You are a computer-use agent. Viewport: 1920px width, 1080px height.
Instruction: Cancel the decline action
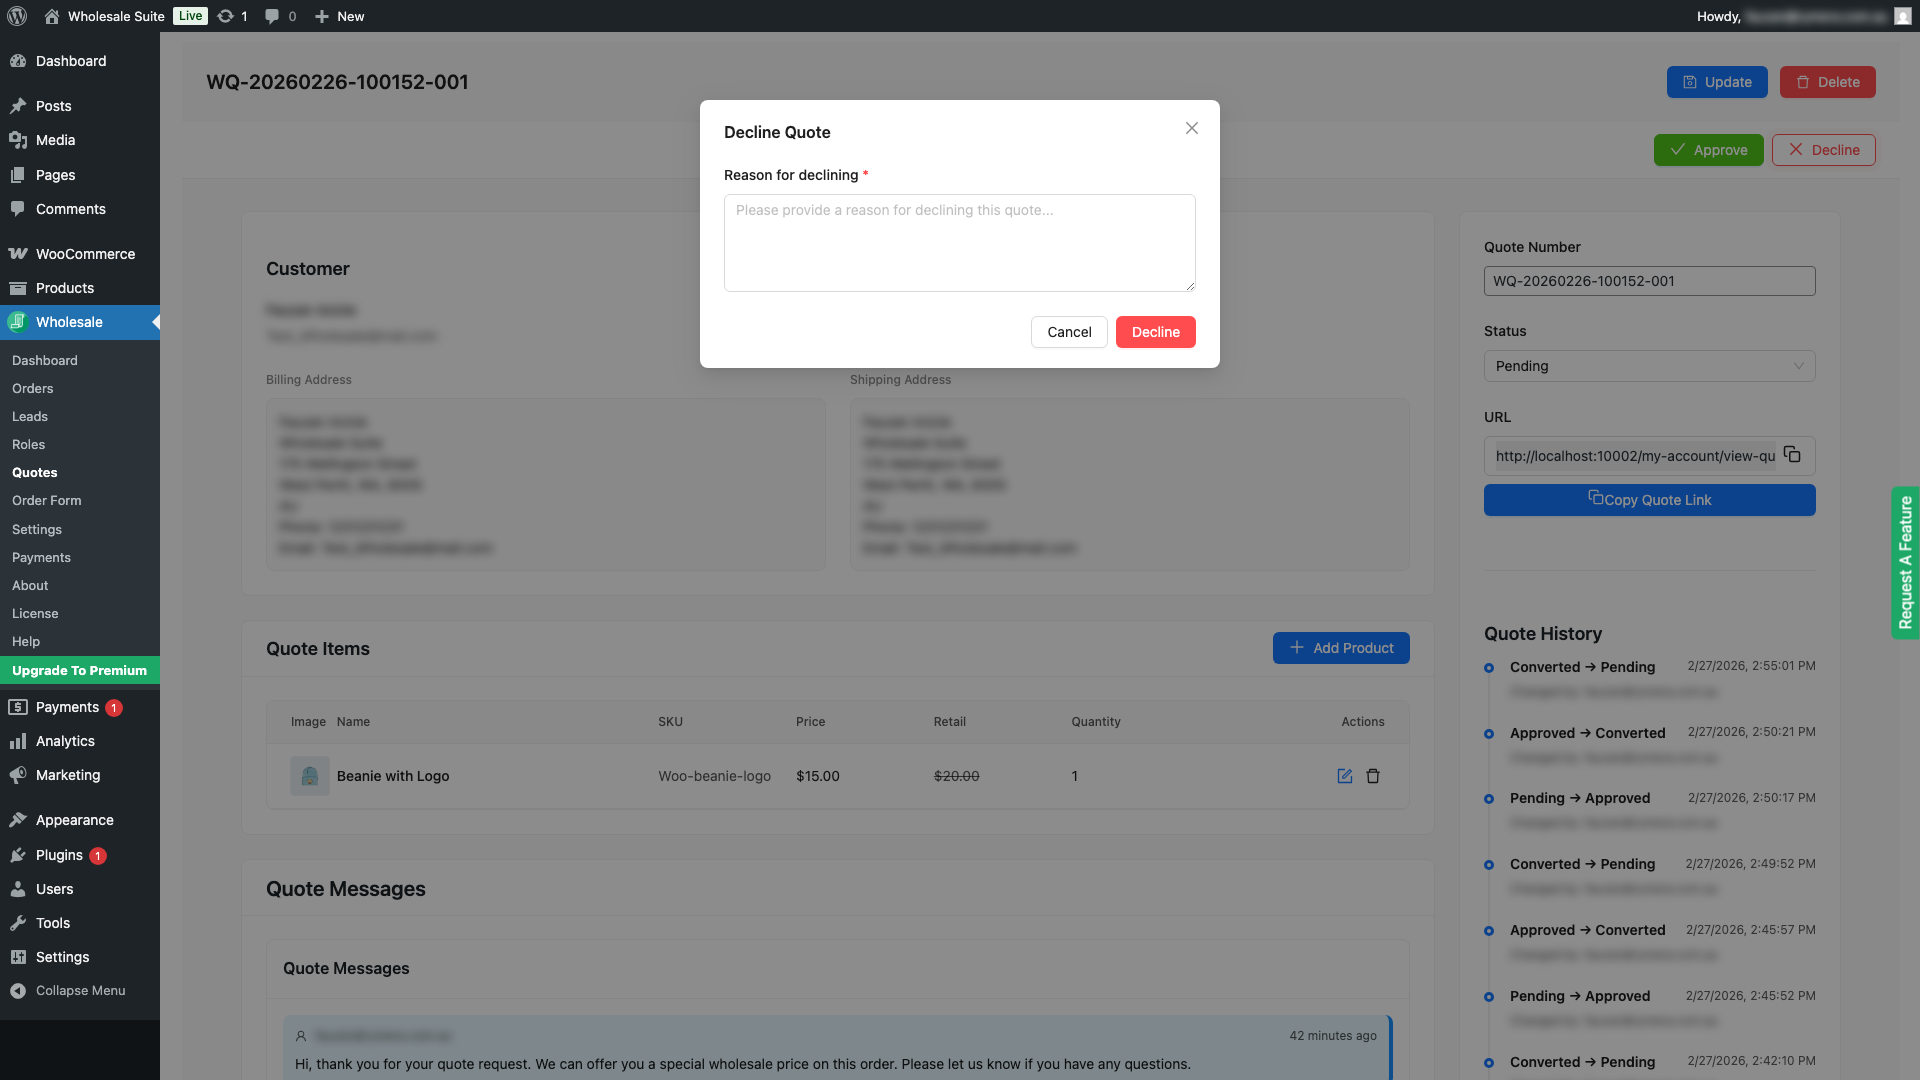pyautogui.click(x=1069, y=331)
